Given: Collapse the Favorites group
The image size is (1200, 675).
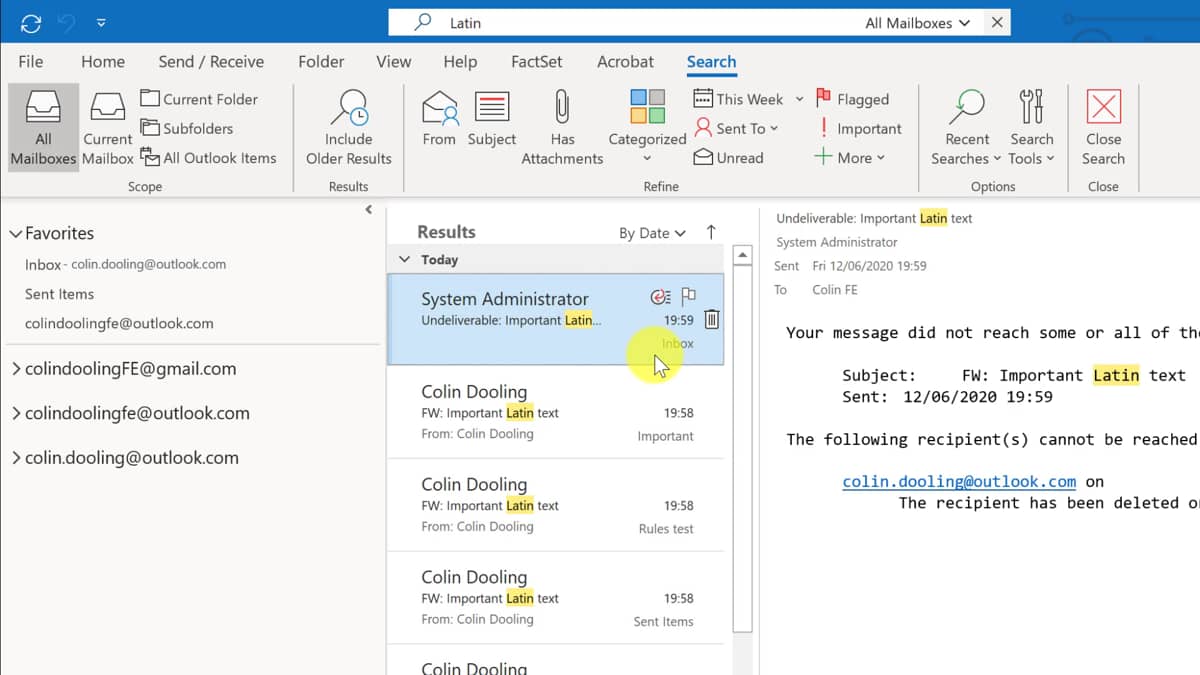Looking at the screenshot, I should pyautogui.click(x=15, y=233).
